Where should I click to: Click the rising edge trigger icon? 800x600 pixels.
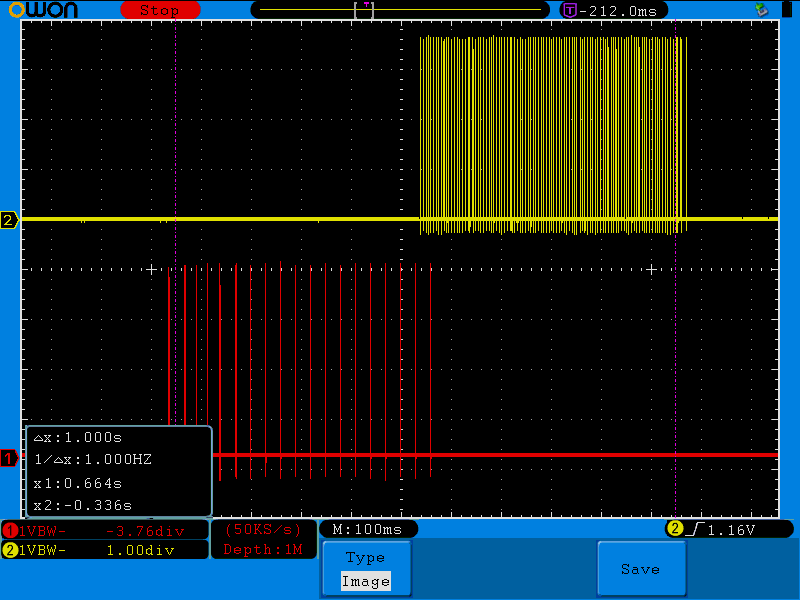tap(695, 530)
